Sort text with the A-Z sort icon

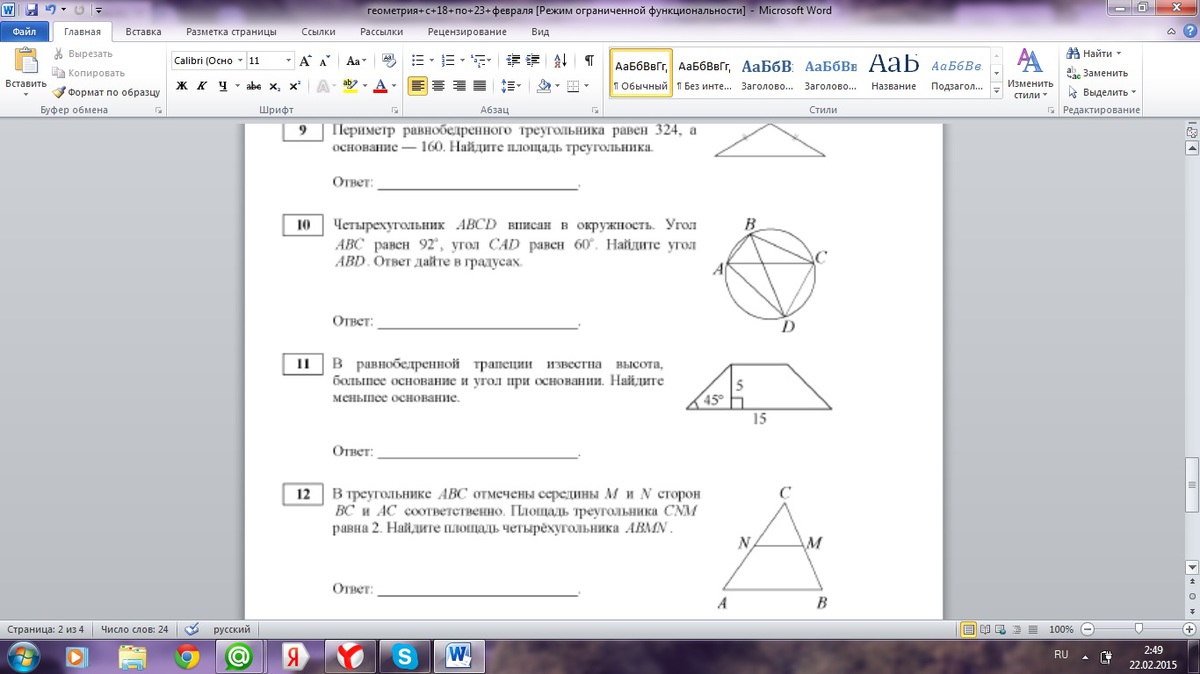pyautogui.click(x=560, y=60)
